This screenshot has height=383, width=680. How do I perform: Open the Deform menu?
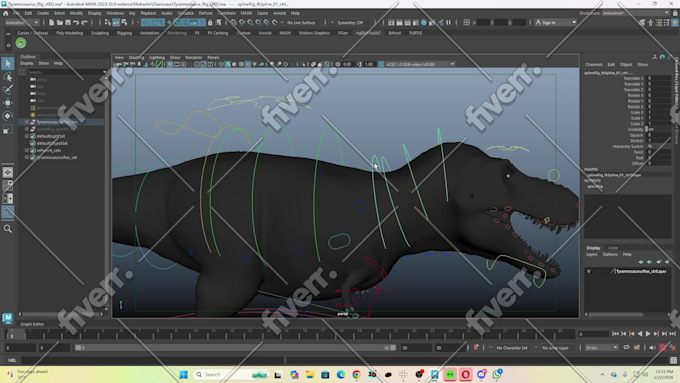[x=206, y=13]
